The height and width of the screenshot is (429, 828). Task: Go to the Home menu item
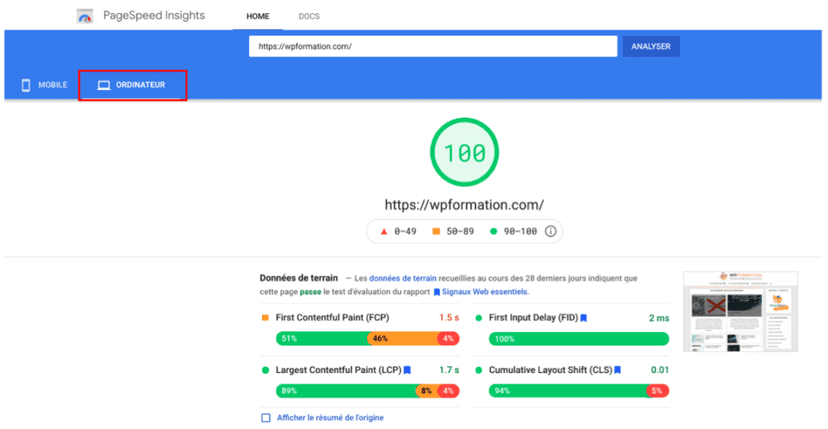click(x=258, y=17)
